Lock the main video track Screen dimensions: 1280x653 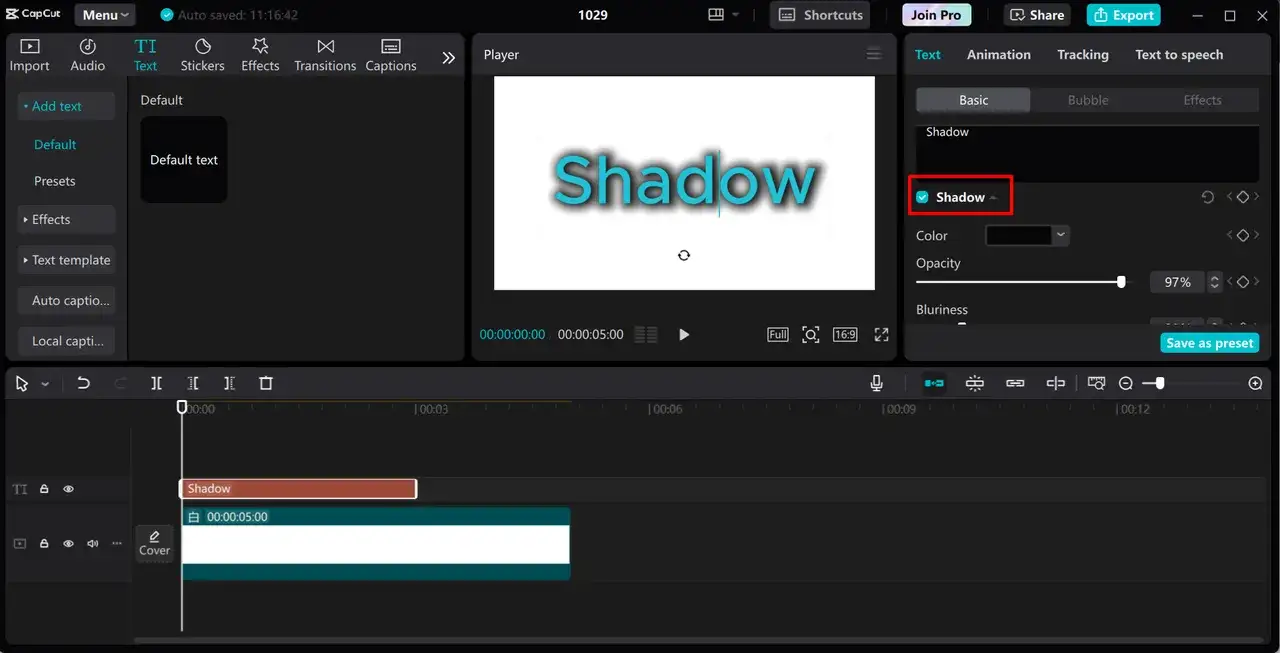tap(44, 544)
